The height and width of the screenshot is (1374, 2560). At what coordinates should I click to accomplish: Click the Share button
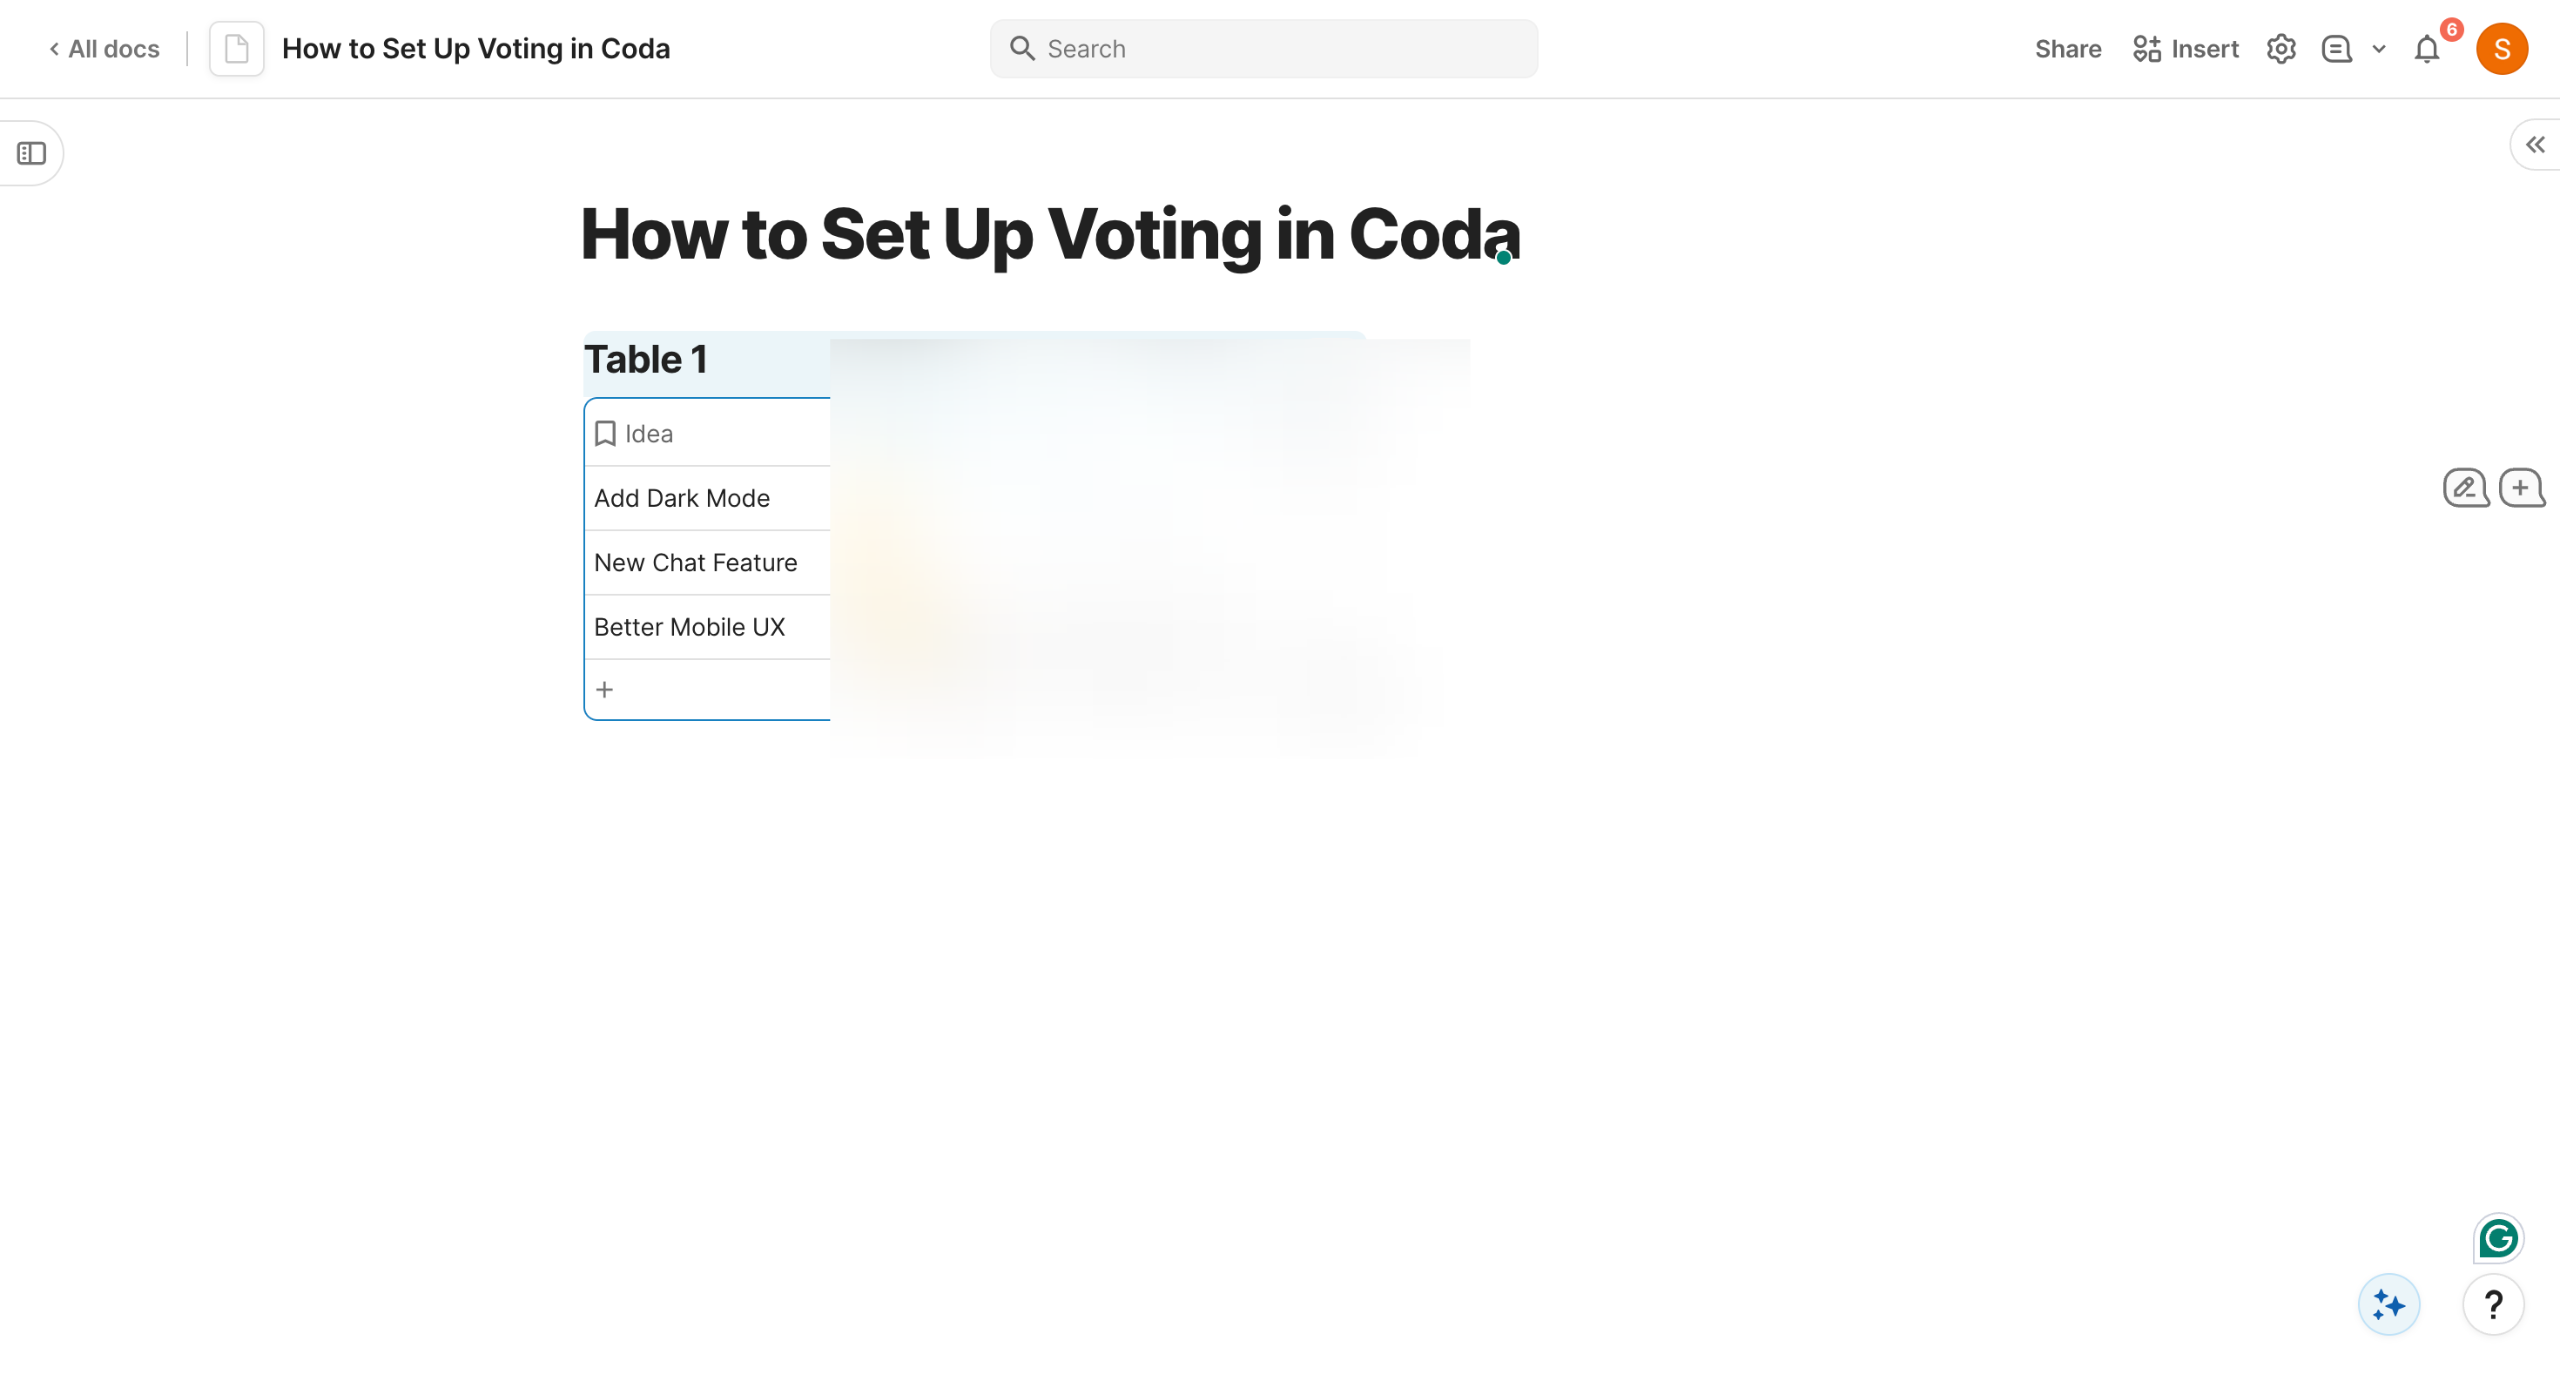(2067, 49)
